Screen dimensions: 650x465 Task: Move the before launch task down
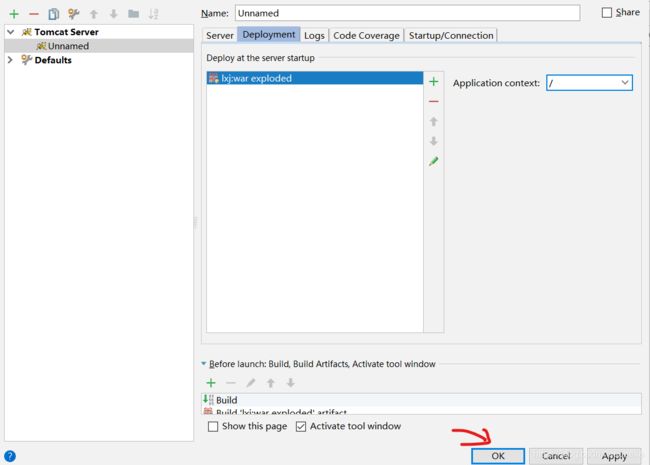(291, 383)
